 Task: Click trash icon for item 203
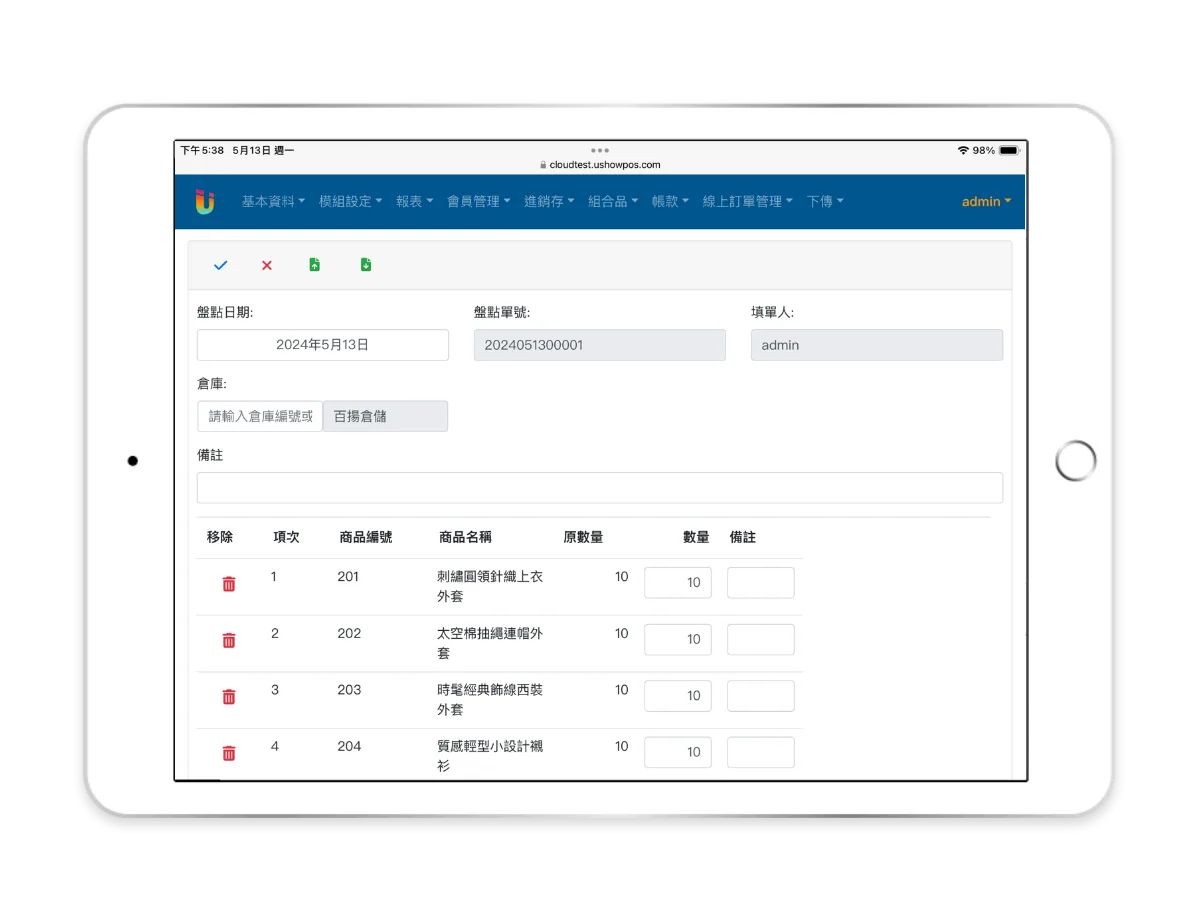click(x=229, y=697)
